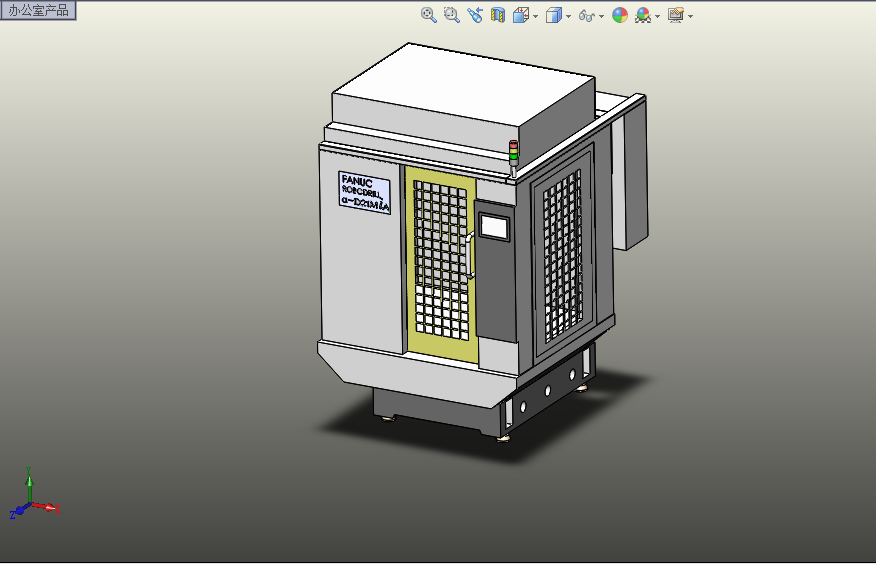Viewport: 876px width, 564px height.
Task: Activate the Section View tool
Action: (x=498, y=15)
